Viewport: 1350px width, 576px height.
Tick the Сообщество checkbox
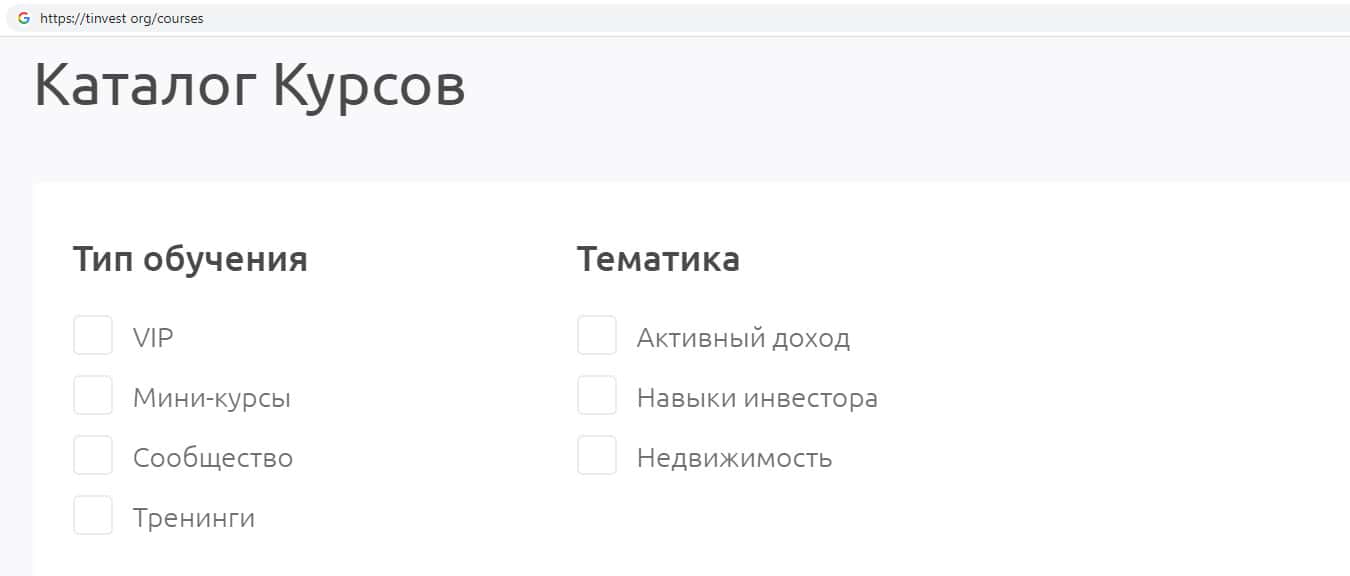tap(93, 456)
